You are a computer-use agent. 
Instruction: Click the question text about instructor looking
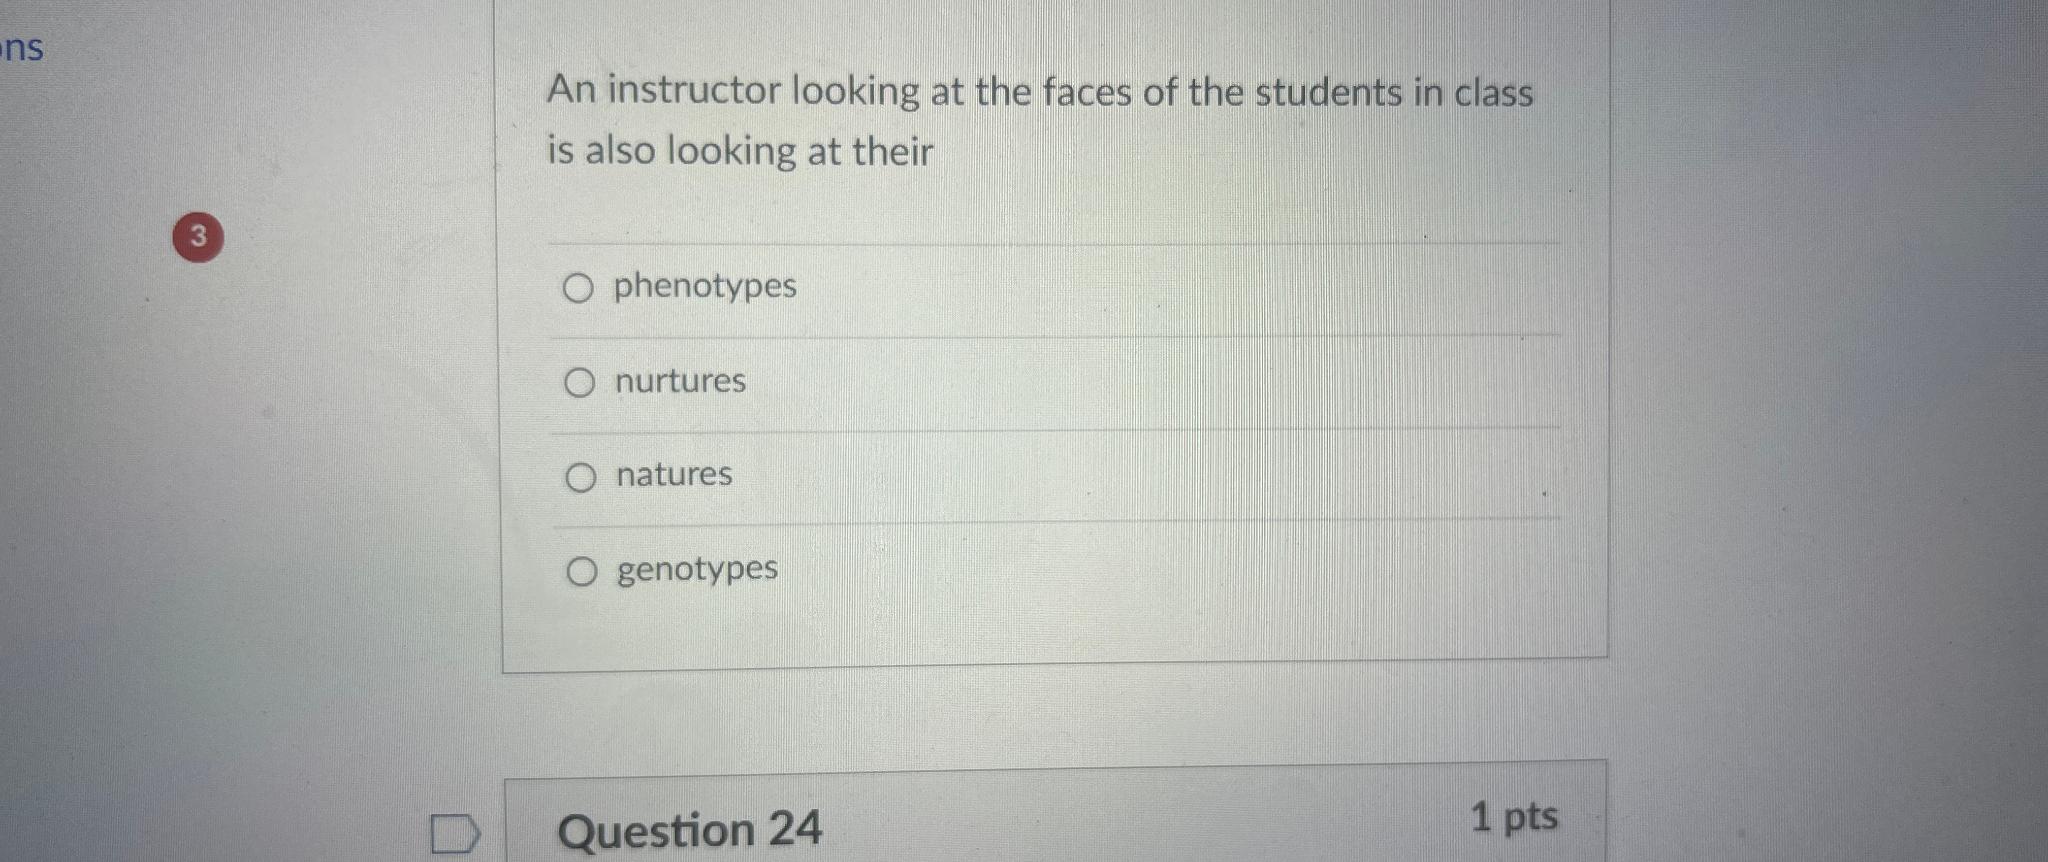click(x=1040, y=120)
